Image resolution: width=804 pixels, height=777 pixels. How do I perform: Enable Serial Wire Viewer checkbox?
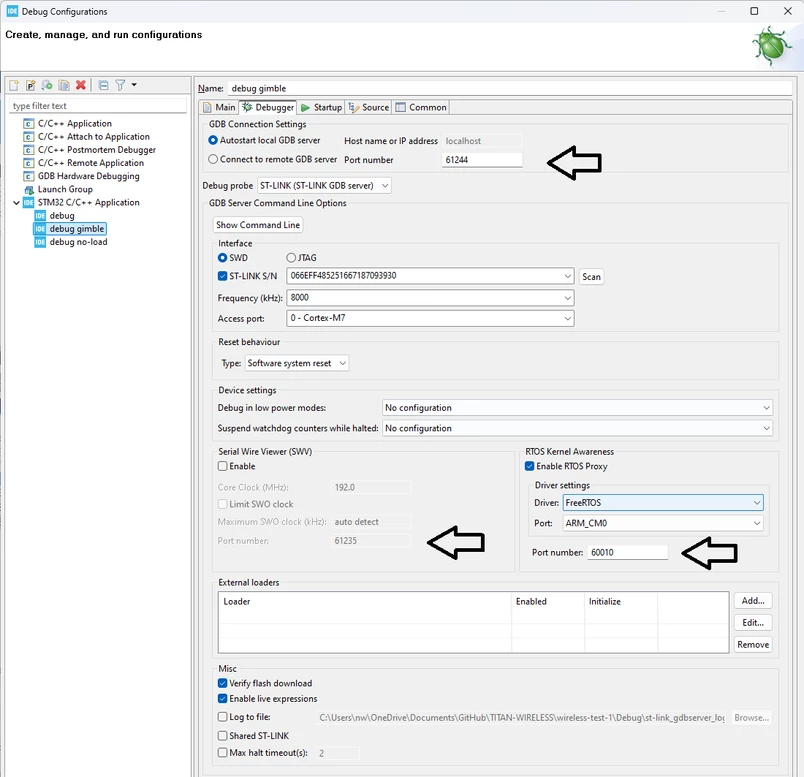tap(223, 466)
